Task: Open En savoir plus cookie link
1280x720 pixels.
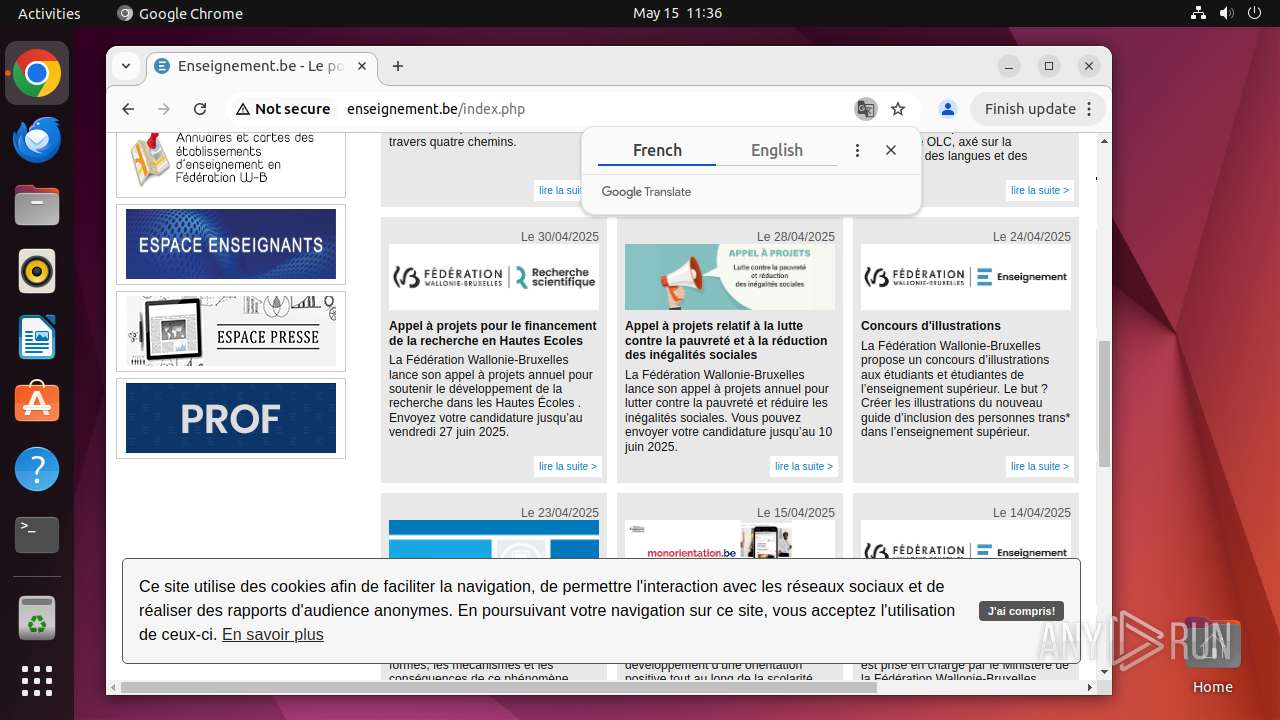Action: coord(273,634)
